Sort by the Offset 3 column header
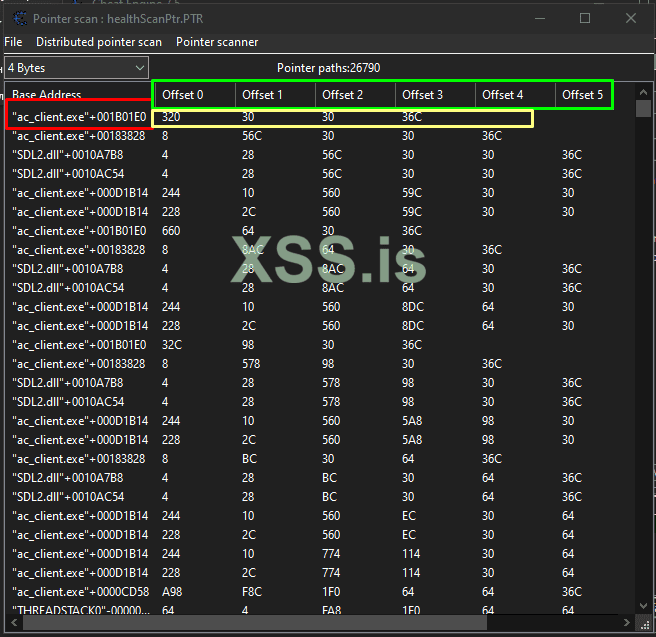This screenshot has width=656, height=637. coord(435,95)
